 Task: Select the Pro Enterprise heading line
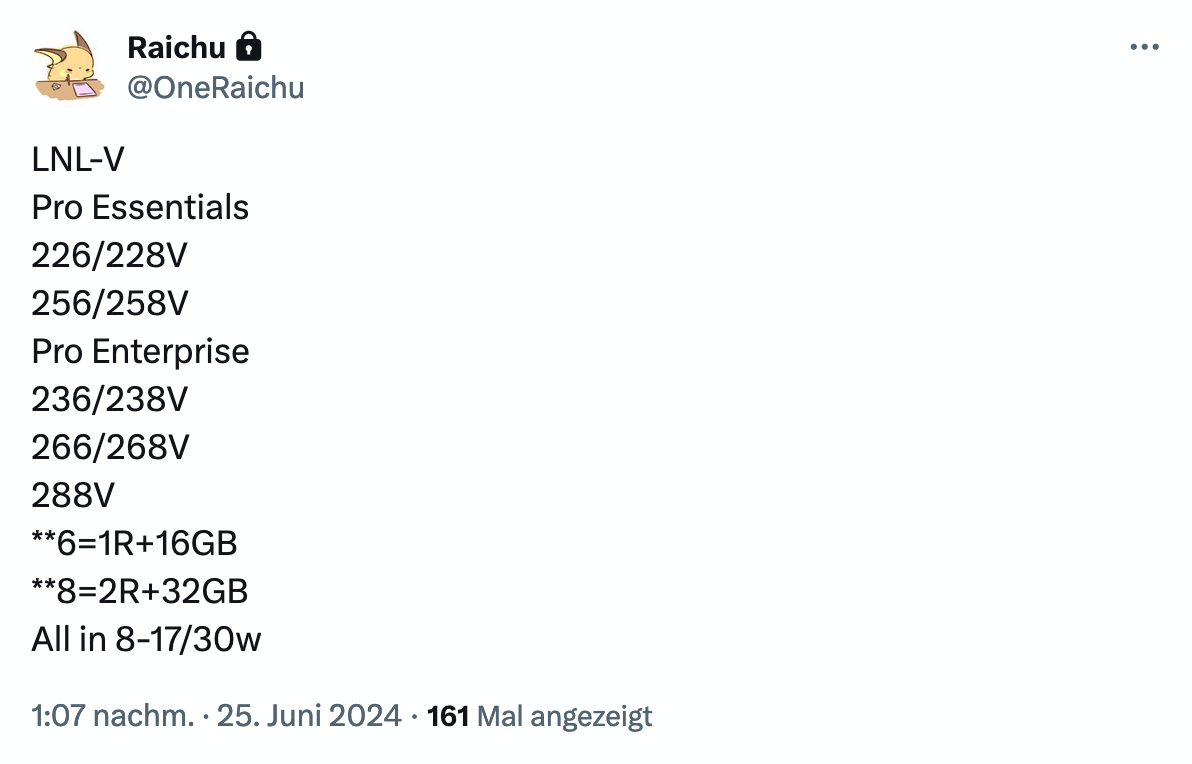(x=140, y=351)
